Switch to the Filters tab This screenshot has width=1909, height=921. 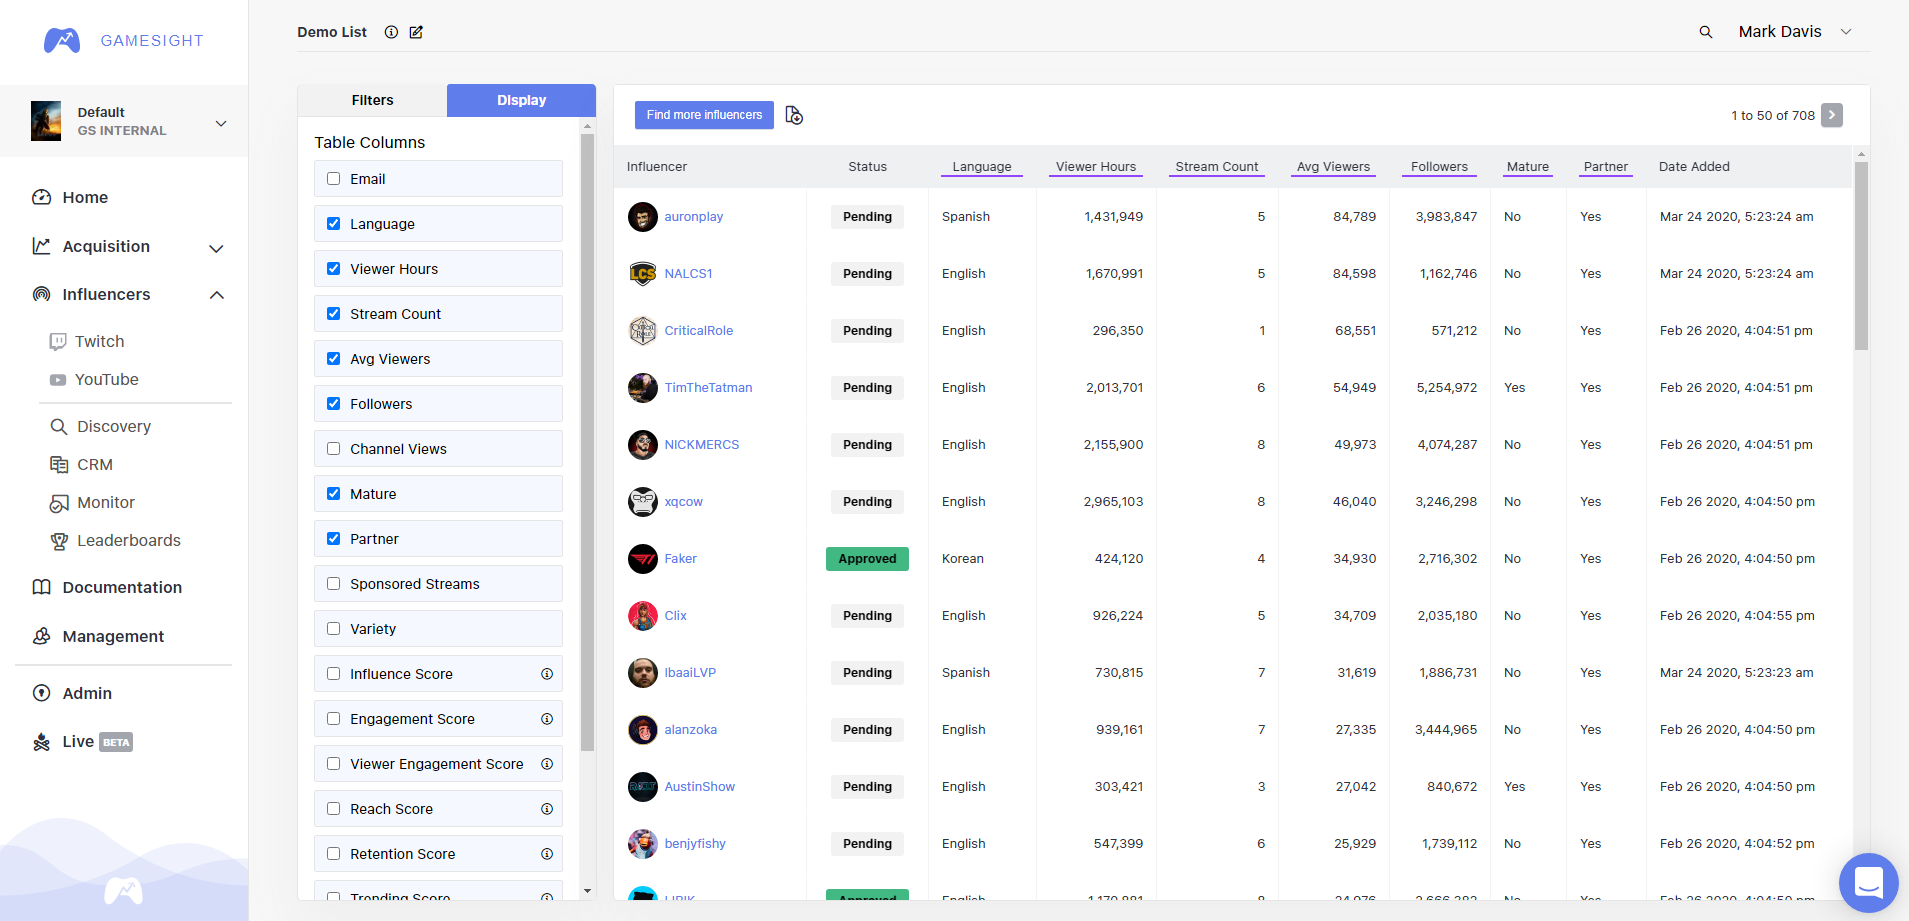(372, 100)
